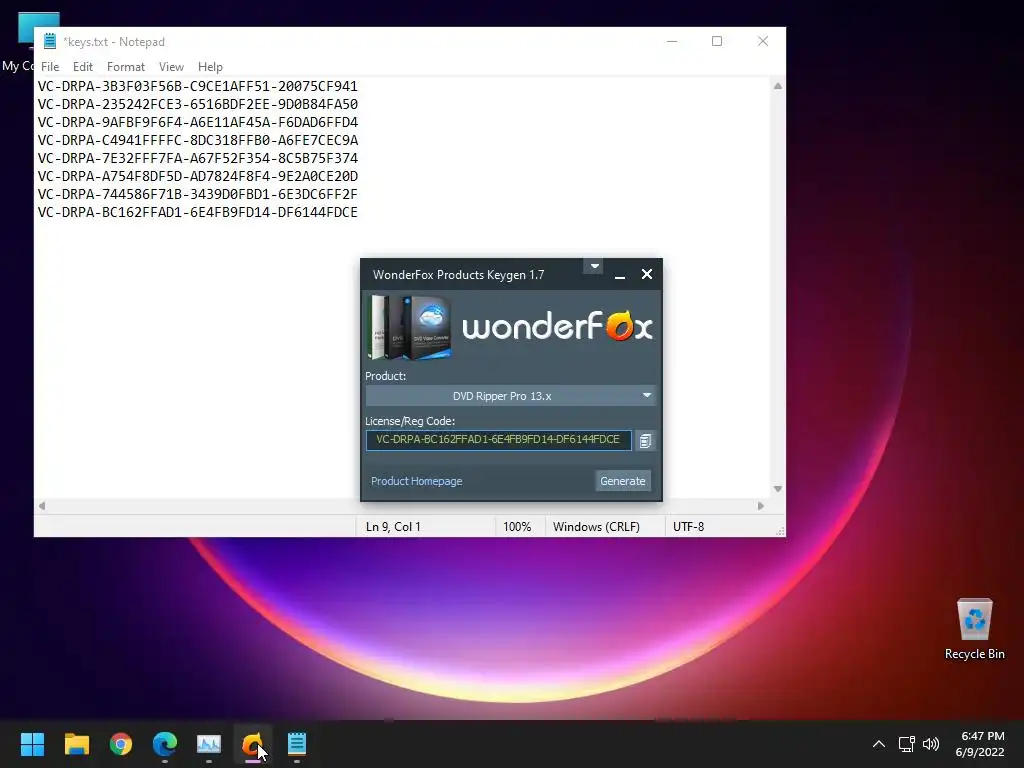1024x768 pixels.
Task: Maximize the Notepad window
Action: [x=716, y=41]
